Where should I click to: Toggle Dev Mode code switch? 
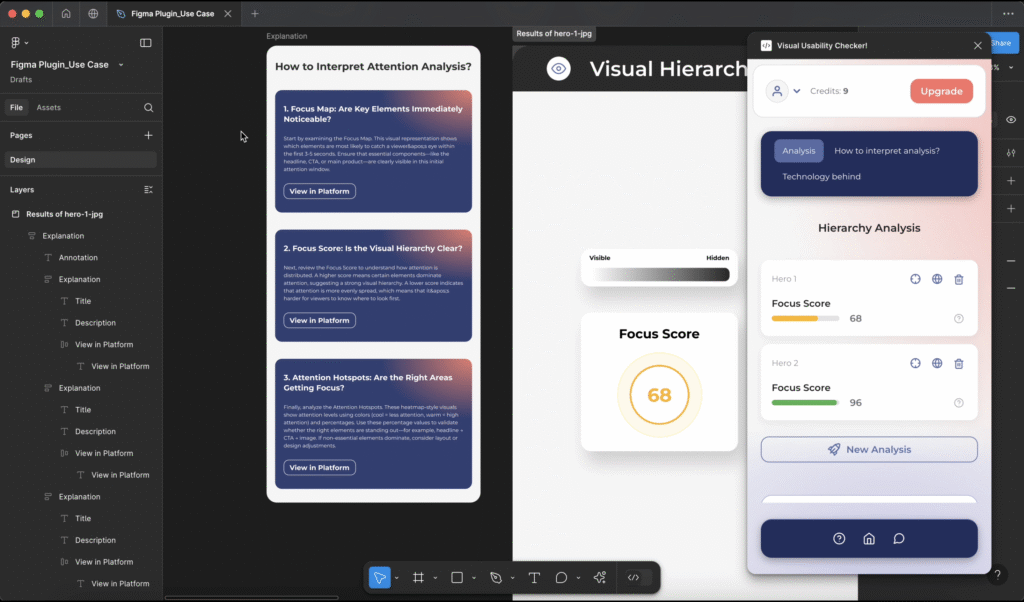tap(639, 578)
